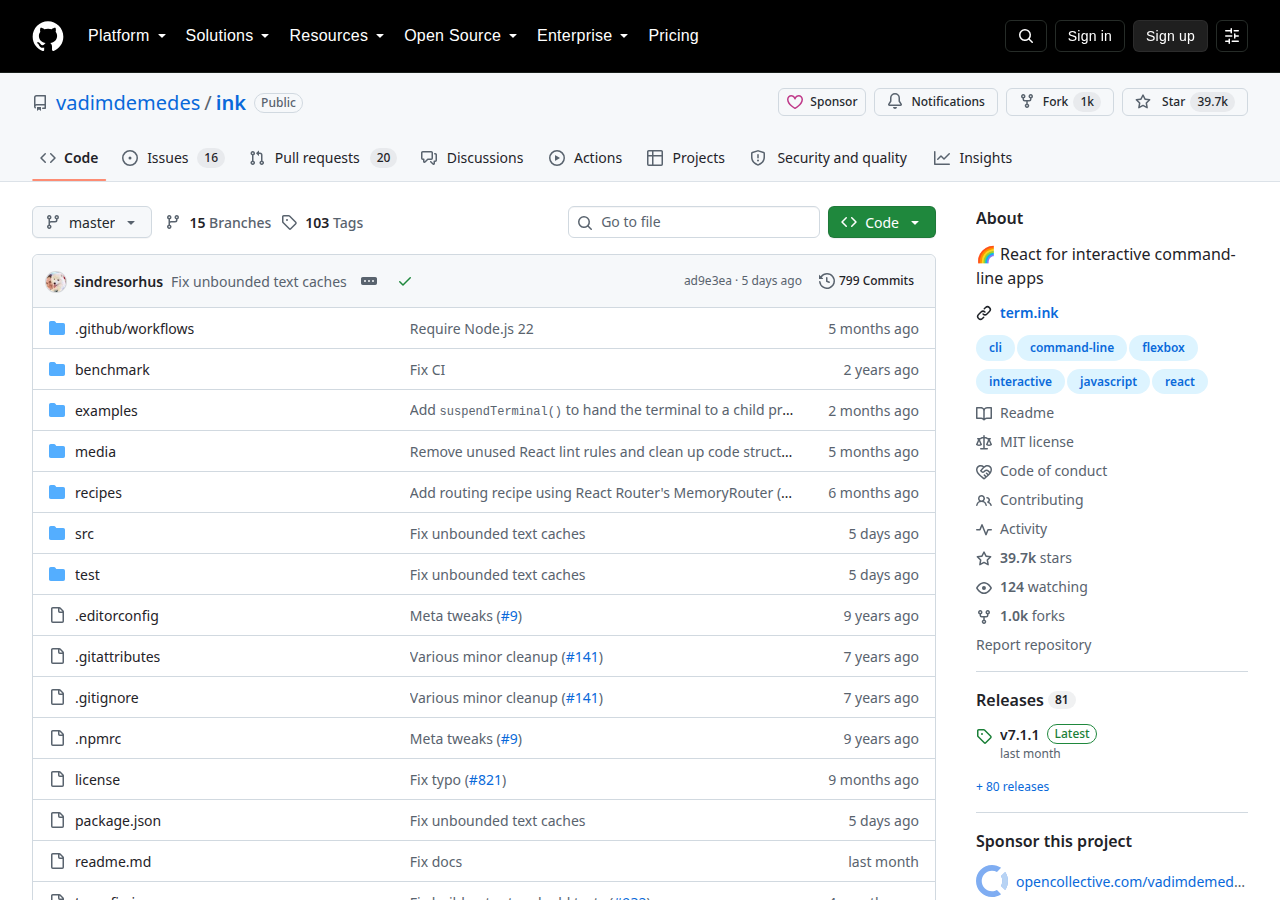Expand the commit message ellipsis icon
The image size is (1280, 900).
[x=369, y=282]
